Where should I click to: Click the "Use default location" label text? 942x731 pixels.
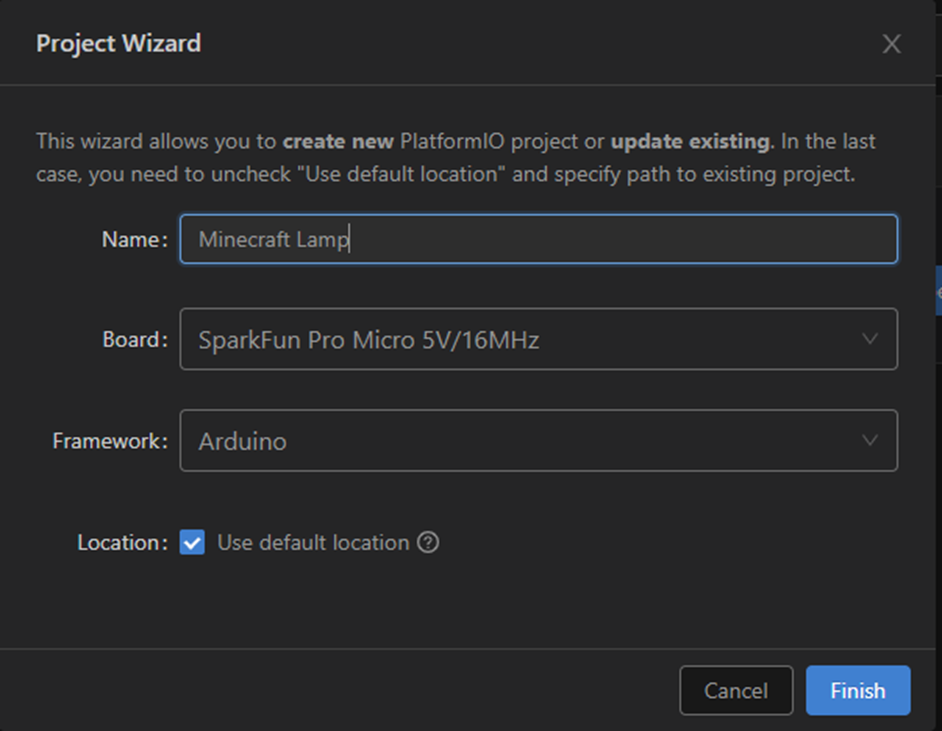click(313, 543)
